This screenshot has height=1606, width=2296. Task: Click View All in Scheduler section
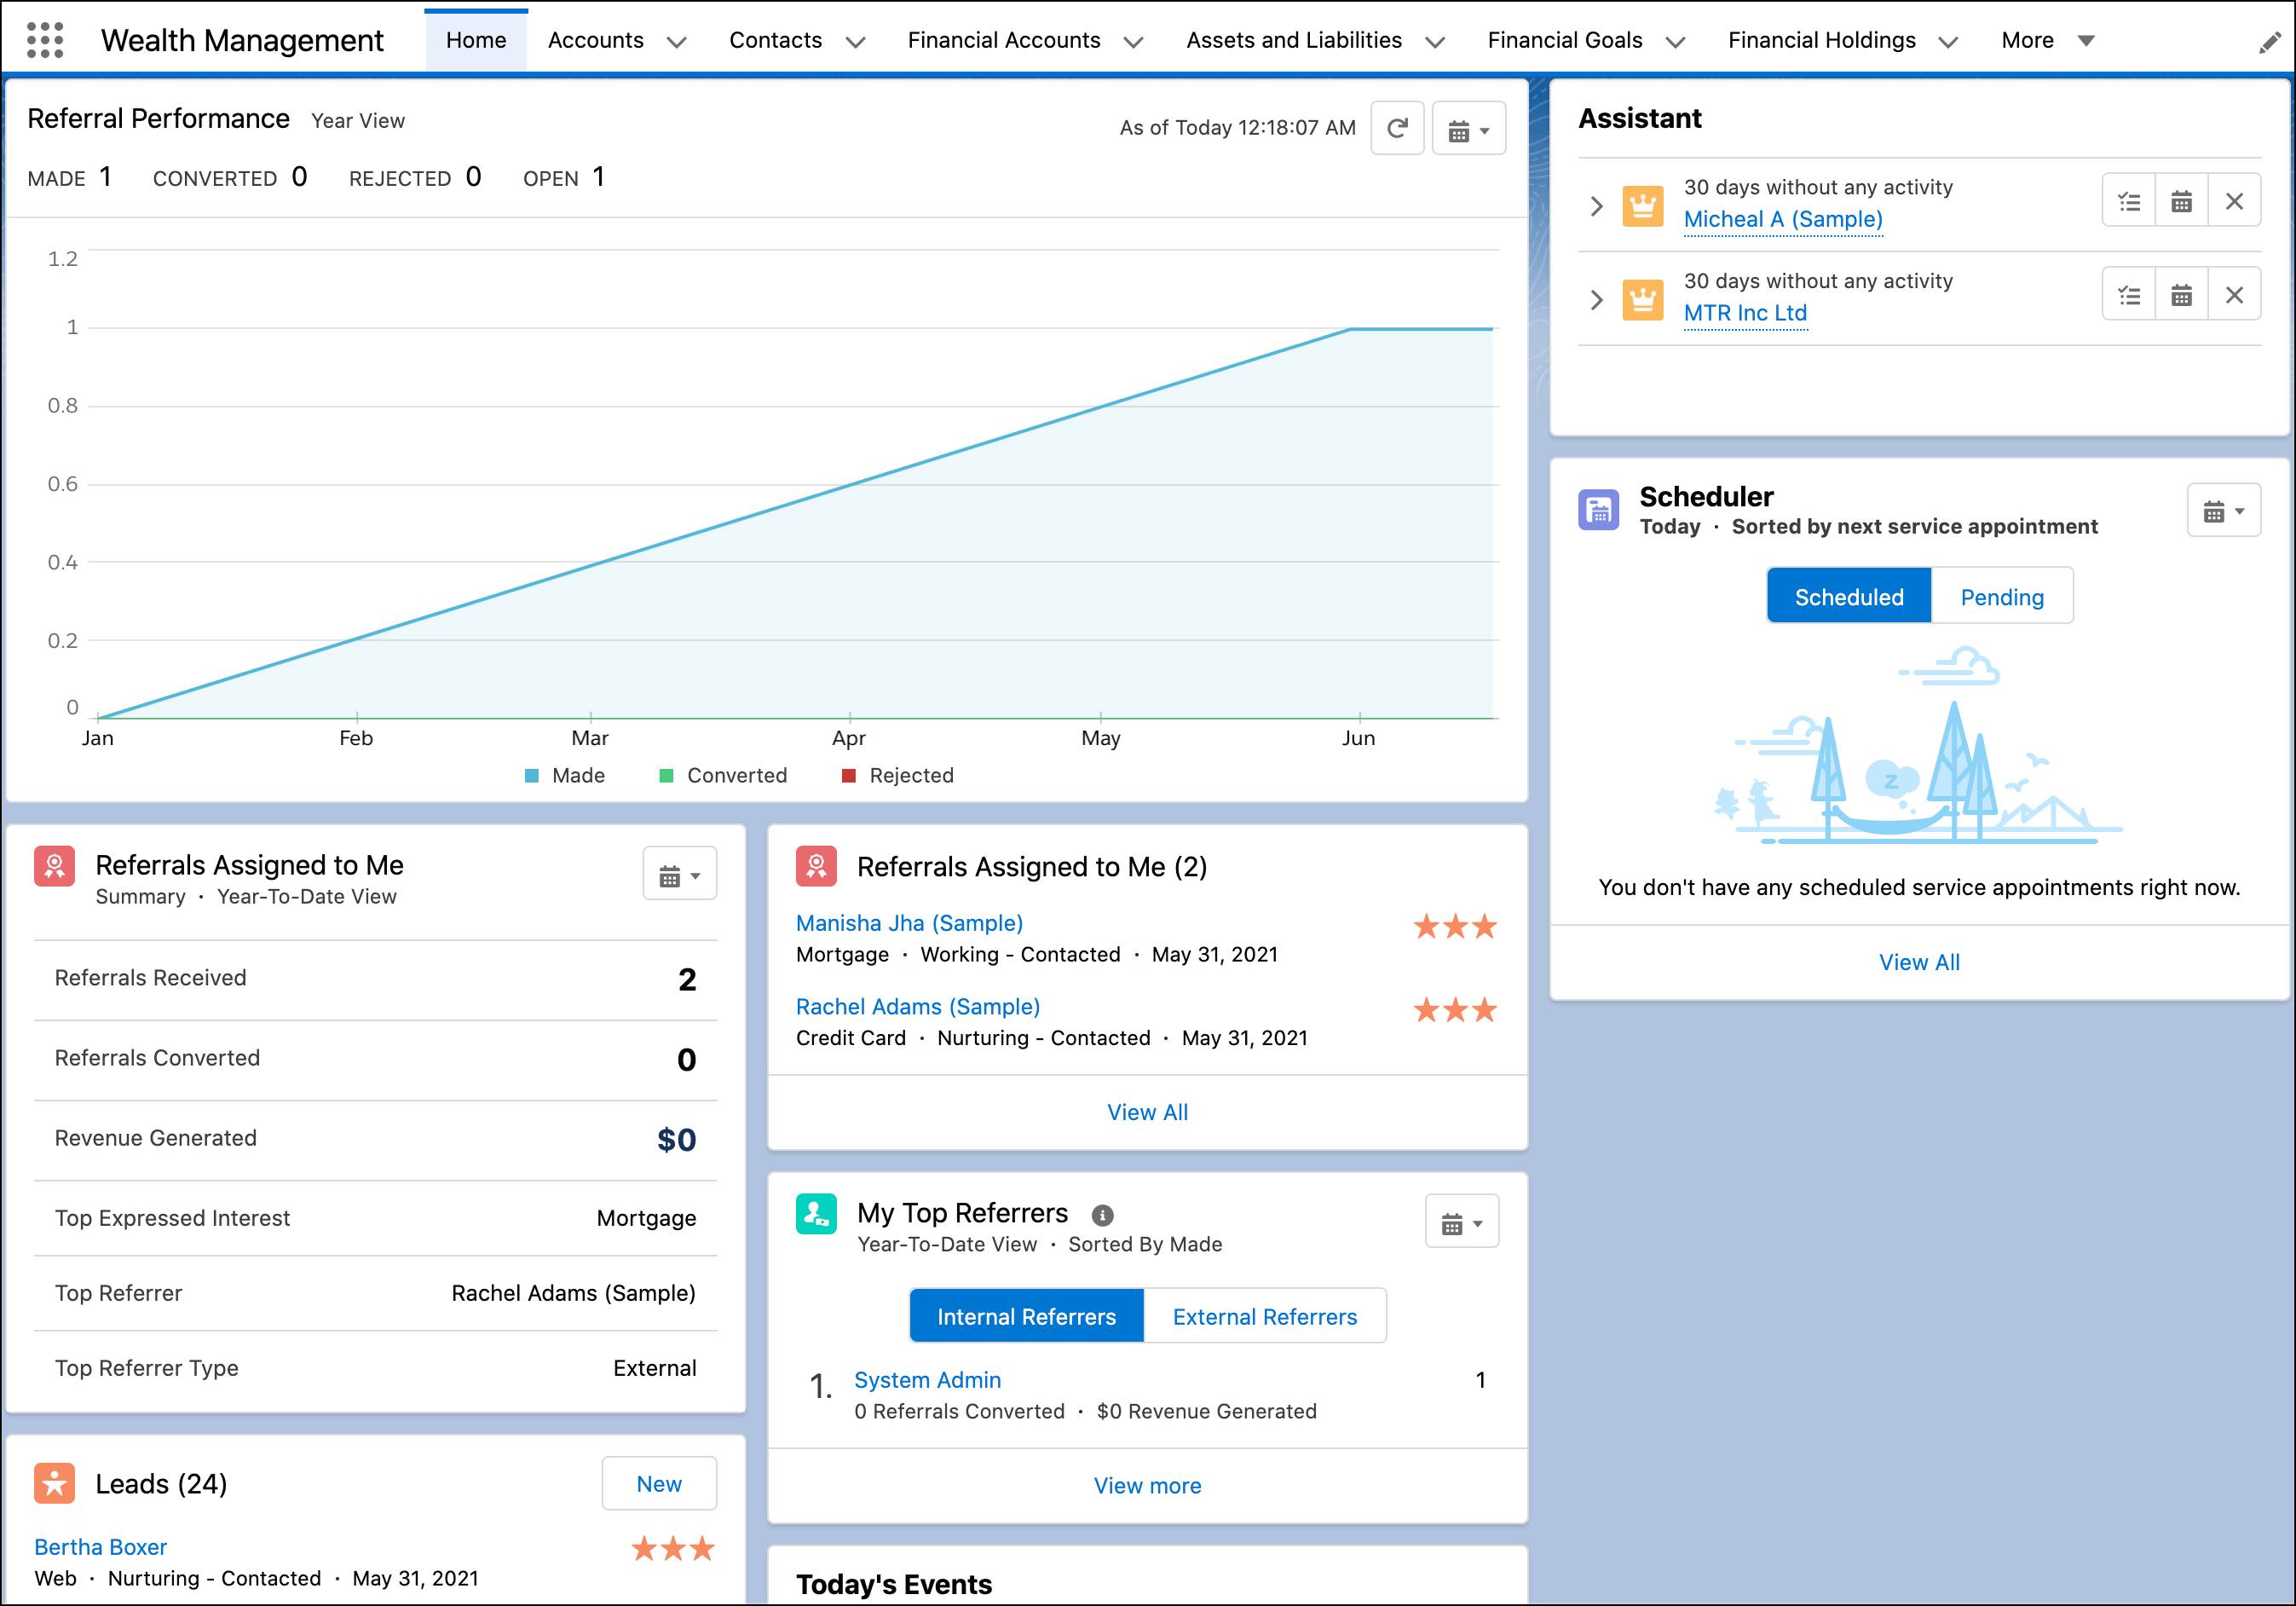[1919, 962]
